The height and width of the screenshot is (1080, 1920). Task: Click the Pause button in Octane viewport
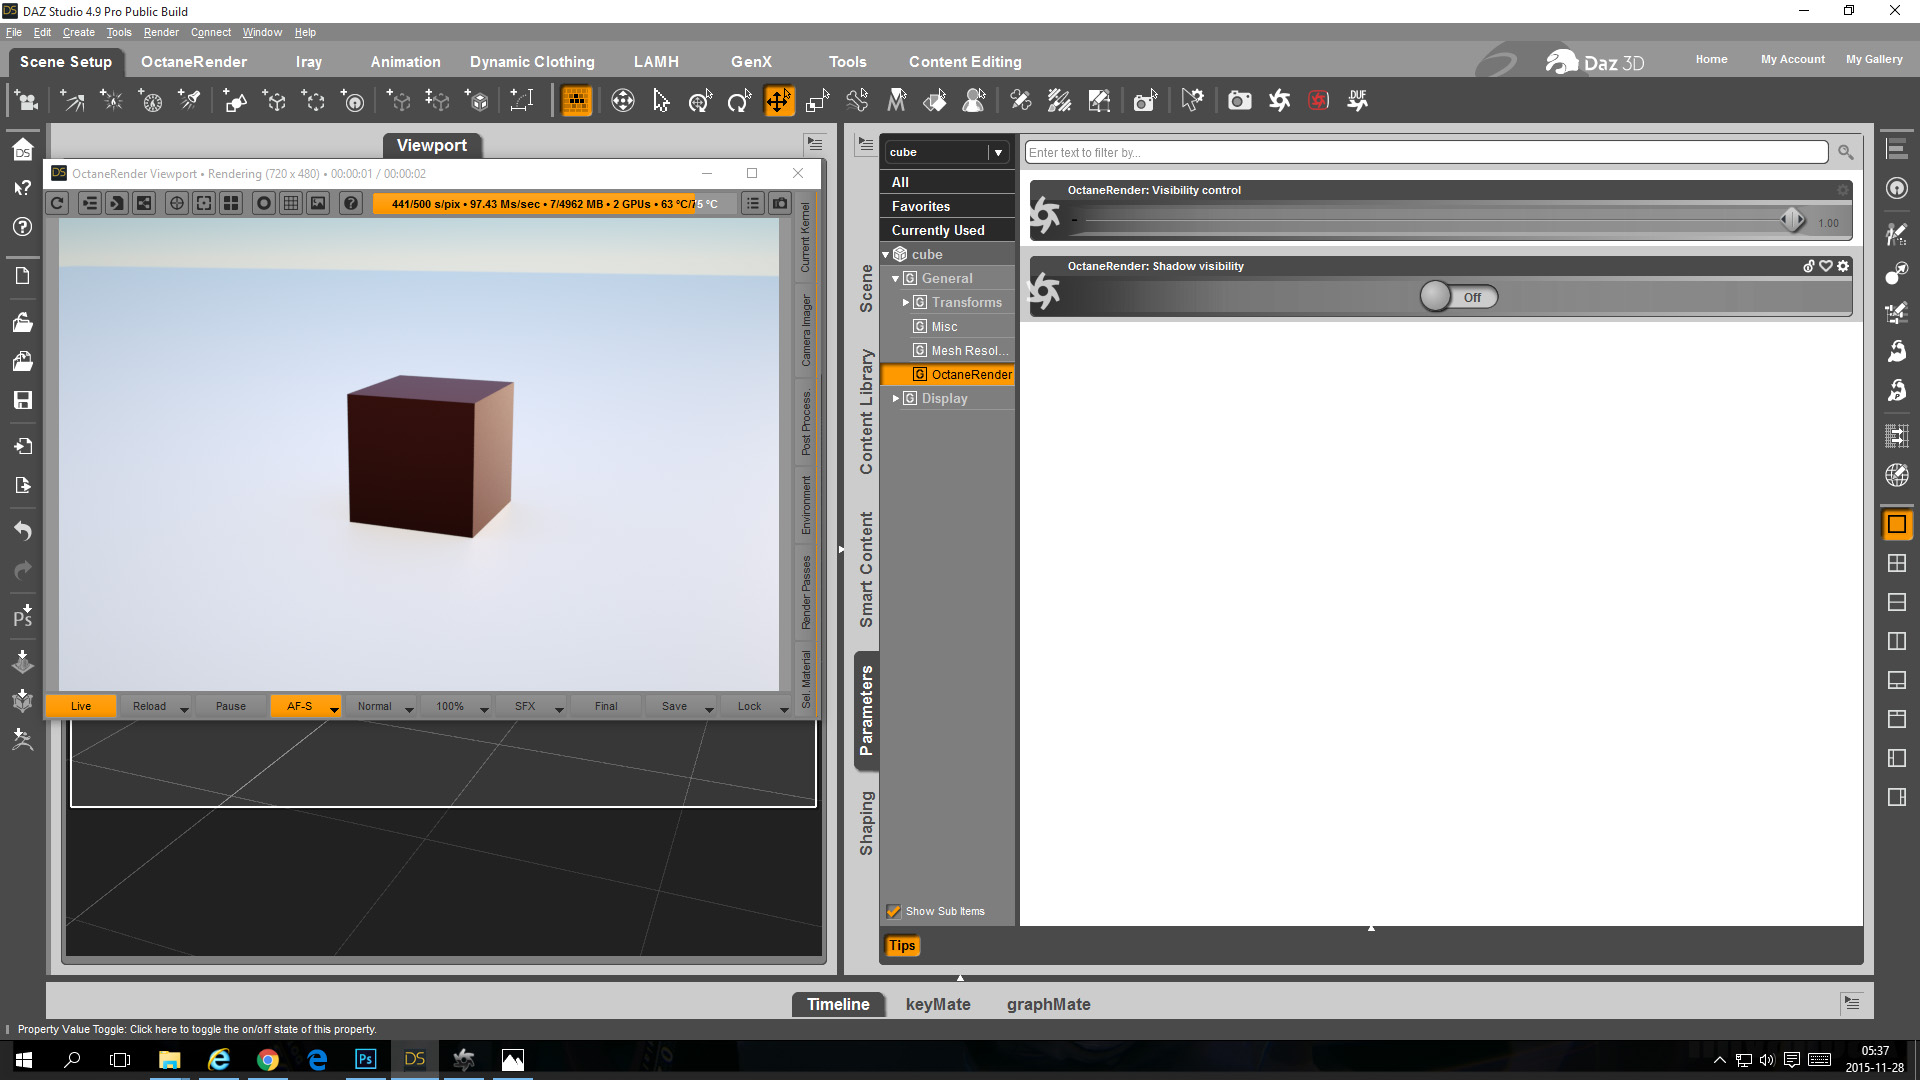(x=230, y=706)
